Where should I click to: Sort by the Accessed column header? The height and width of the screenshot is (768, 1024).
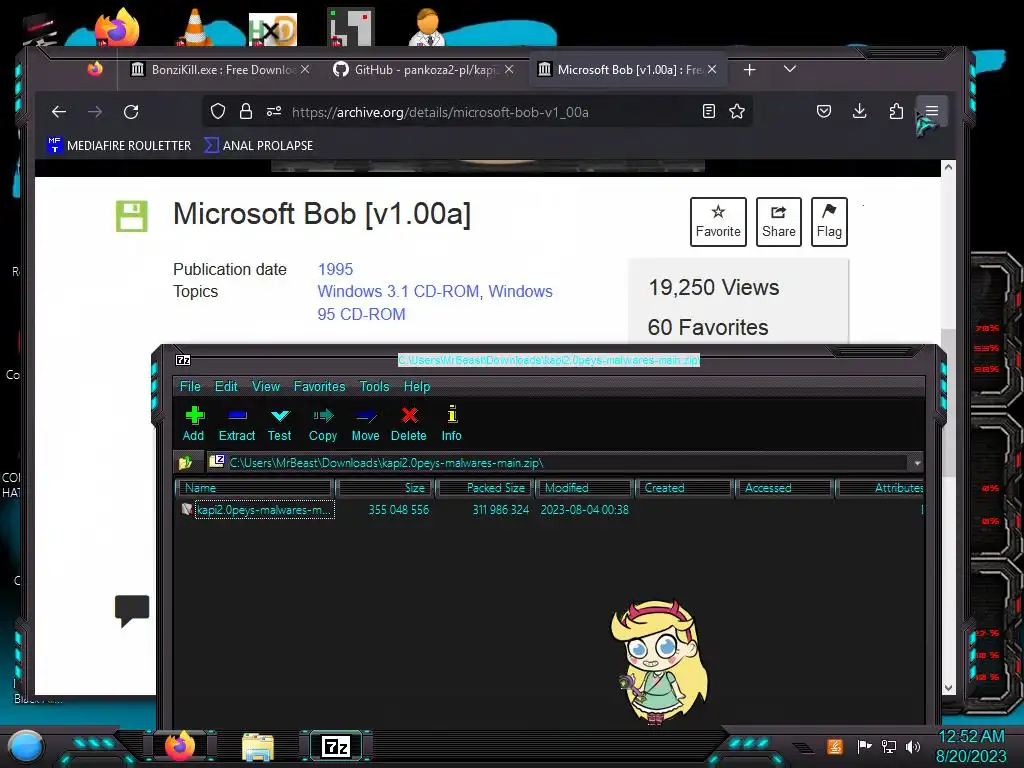pyautogui.click(x=784, y=488)
